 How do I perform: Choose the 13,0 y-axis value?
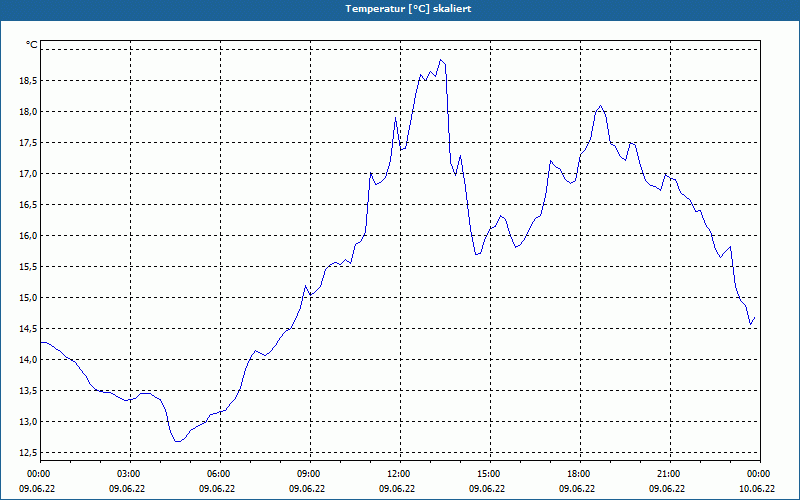point(29,422)
